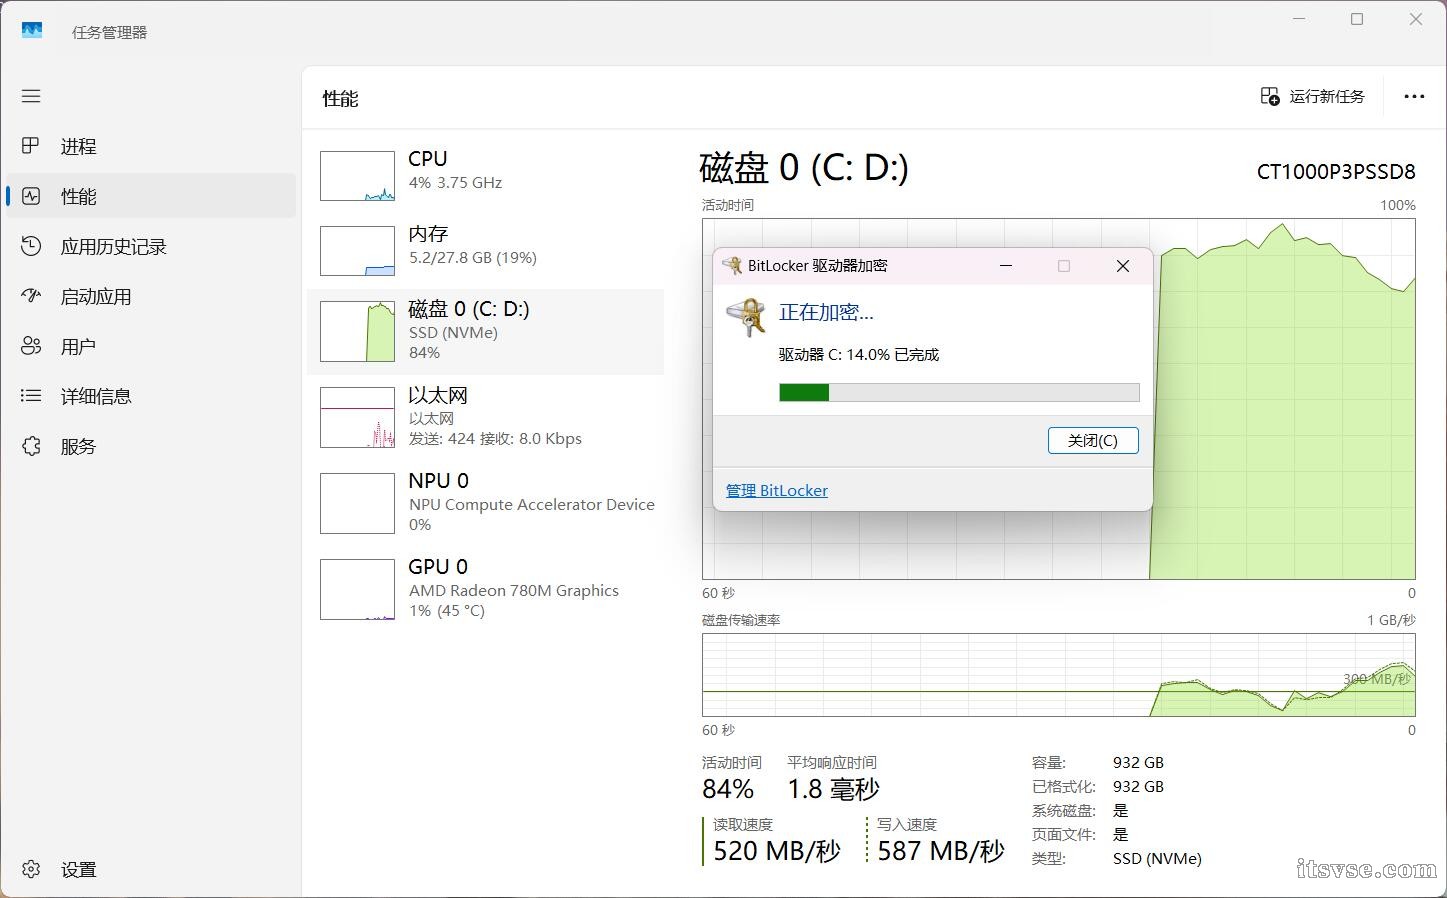Screen dimensions: 1447x898
Task: Click the 服务 puzzle-gear icon
Action: coord(31,446)
